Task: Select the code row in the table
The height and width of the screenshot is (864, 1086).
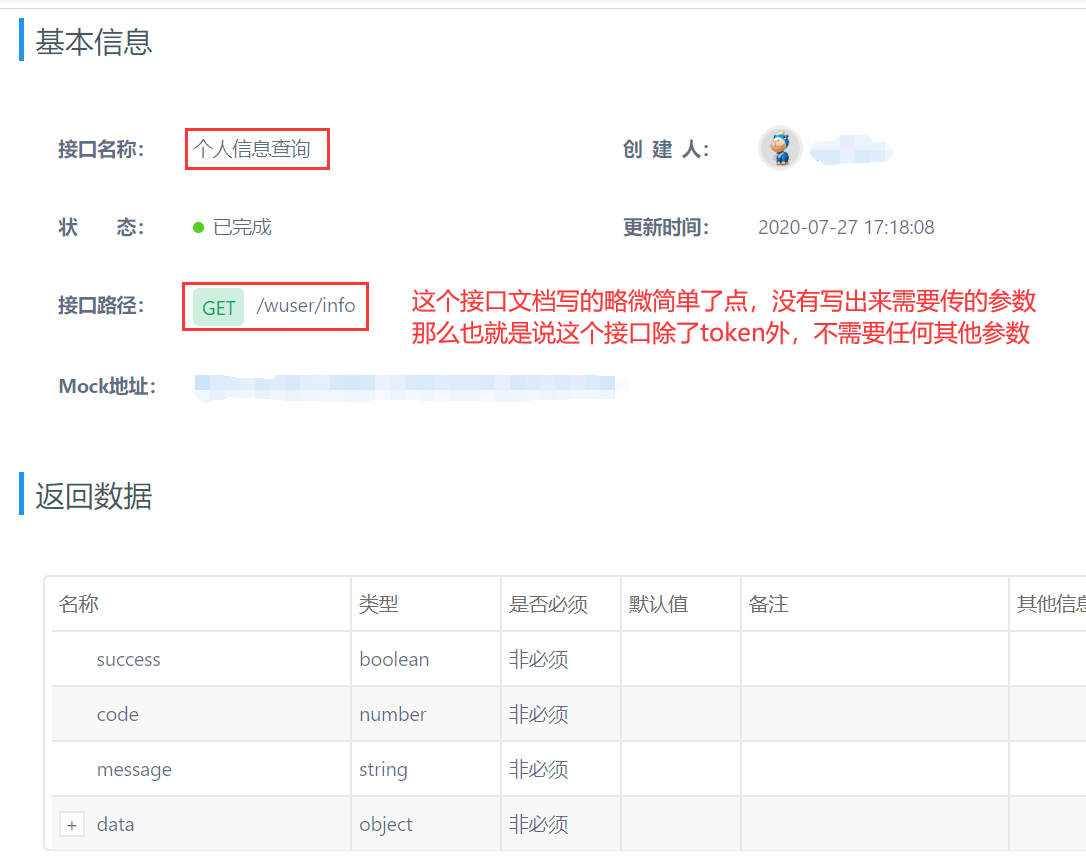Action: pos(117,714)
